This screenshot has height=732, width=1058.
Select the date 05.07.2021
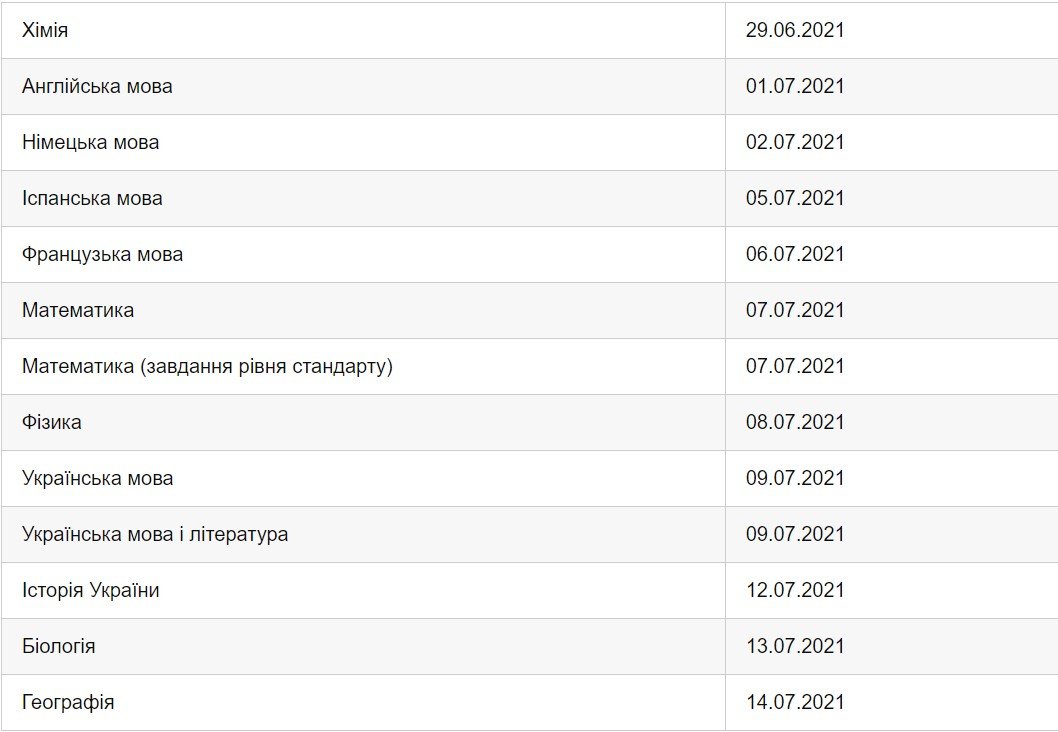(x=795, y=198)
